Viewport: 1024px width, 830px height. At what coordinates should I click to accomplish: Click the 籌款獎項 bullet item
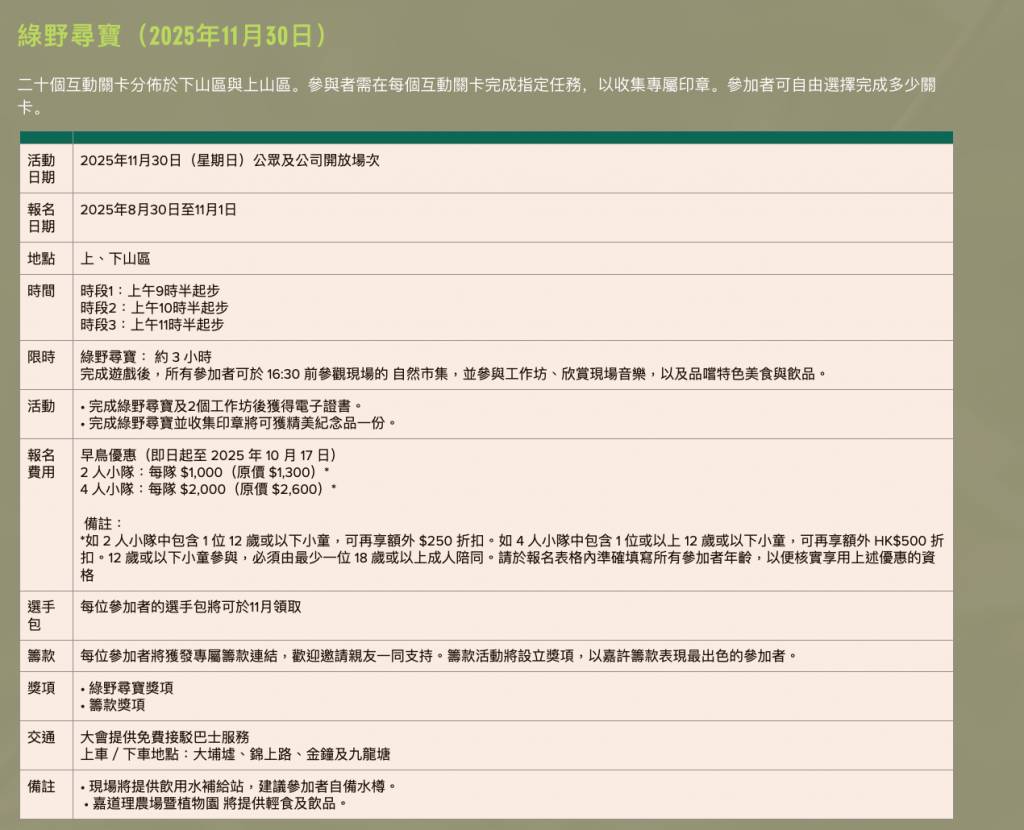click(x=117, y=705)
